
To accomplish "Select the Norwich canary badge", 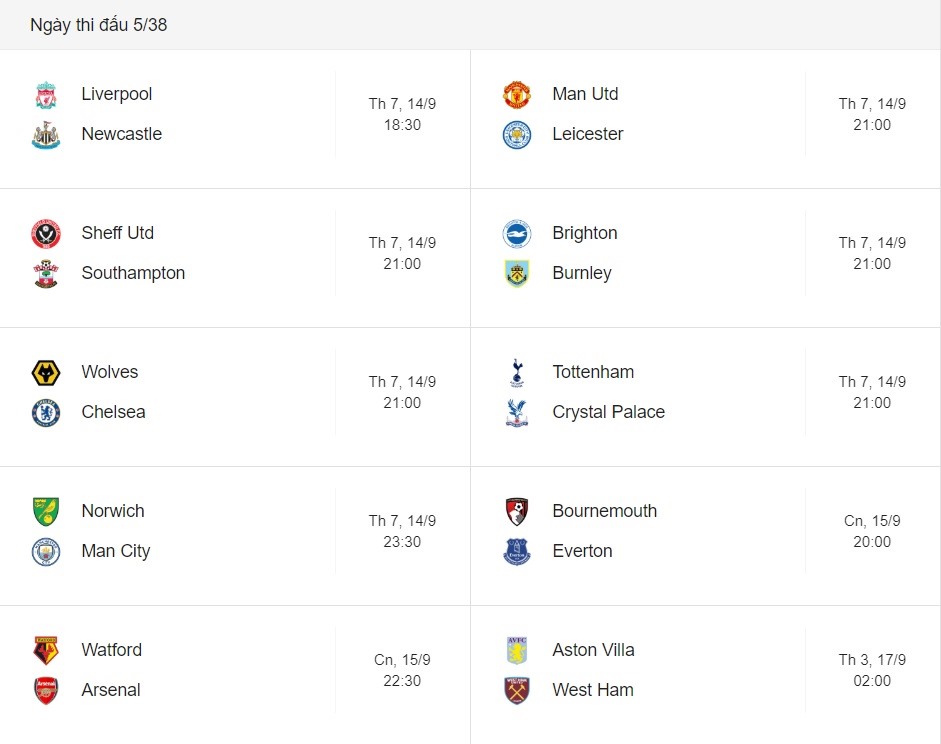I will point(46,512).
